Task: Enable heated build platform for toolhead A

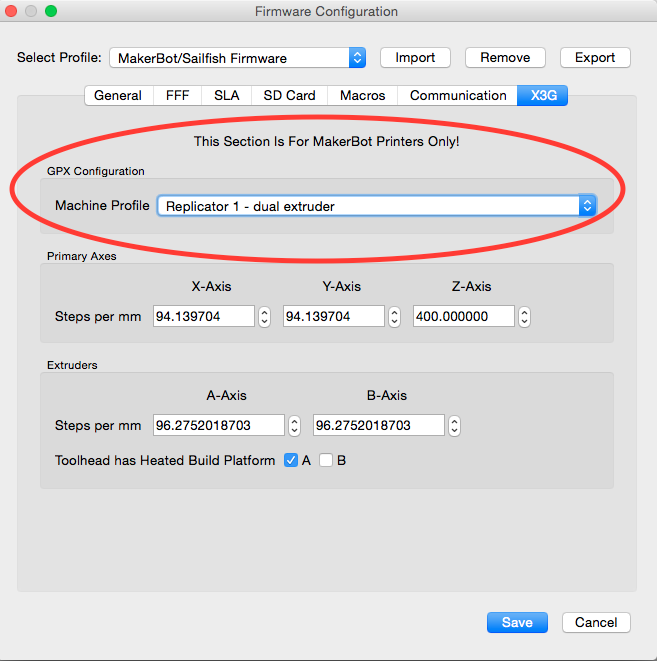Action: click(x=291, y=460)
